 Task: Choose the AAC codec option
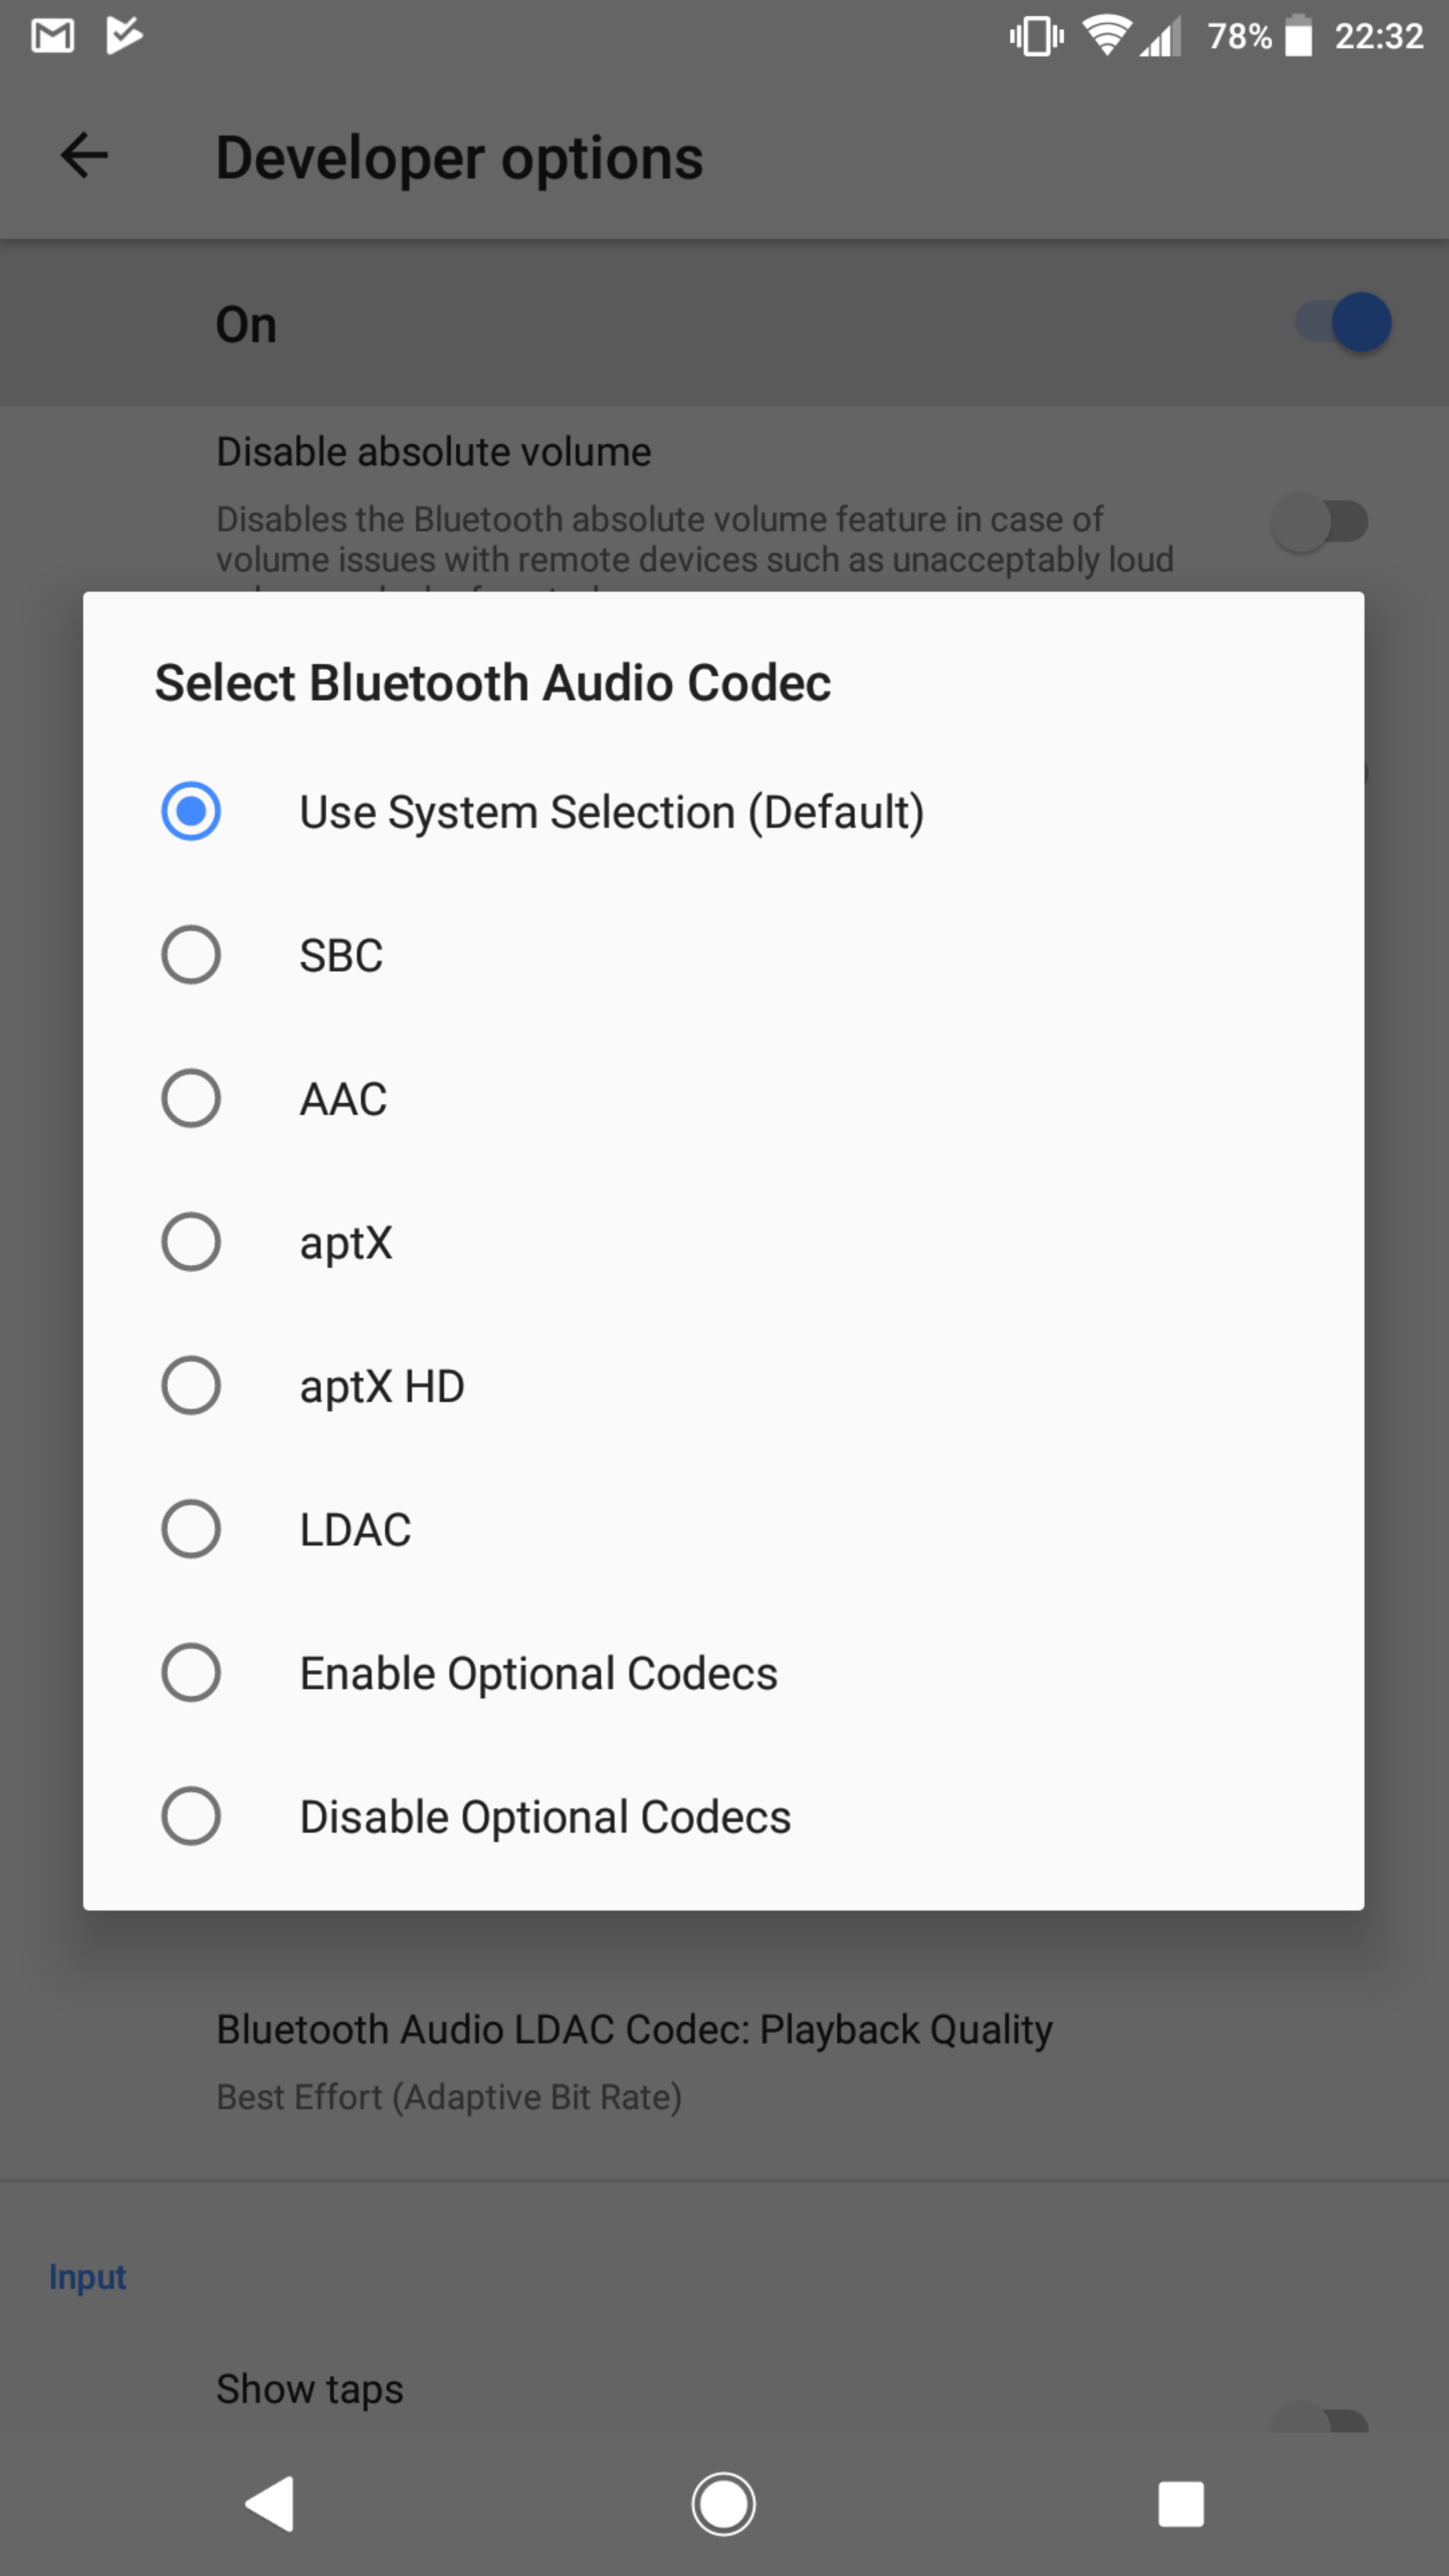(x=191, y=1098)
